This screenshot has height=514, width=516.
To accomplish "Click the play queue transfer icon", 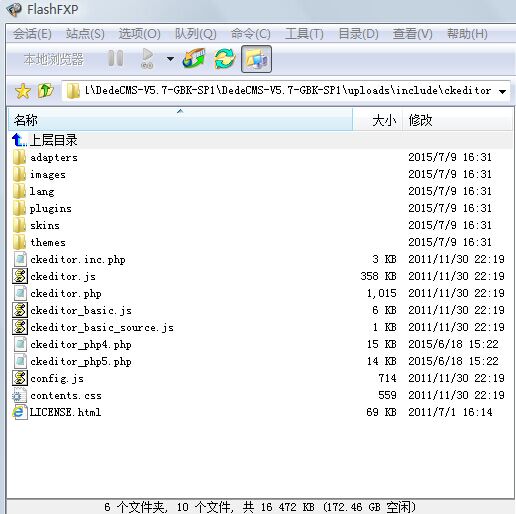I will pyautogui.click(x=147, y=59).
